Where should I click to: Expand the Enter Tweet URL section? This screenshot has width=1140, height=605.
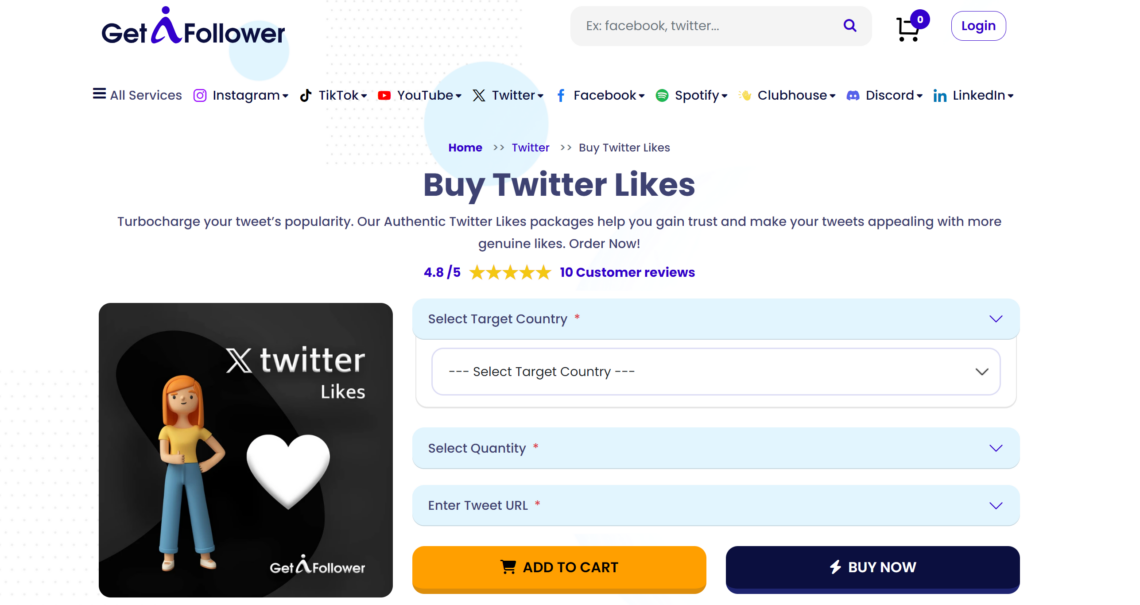coord(715,505)
